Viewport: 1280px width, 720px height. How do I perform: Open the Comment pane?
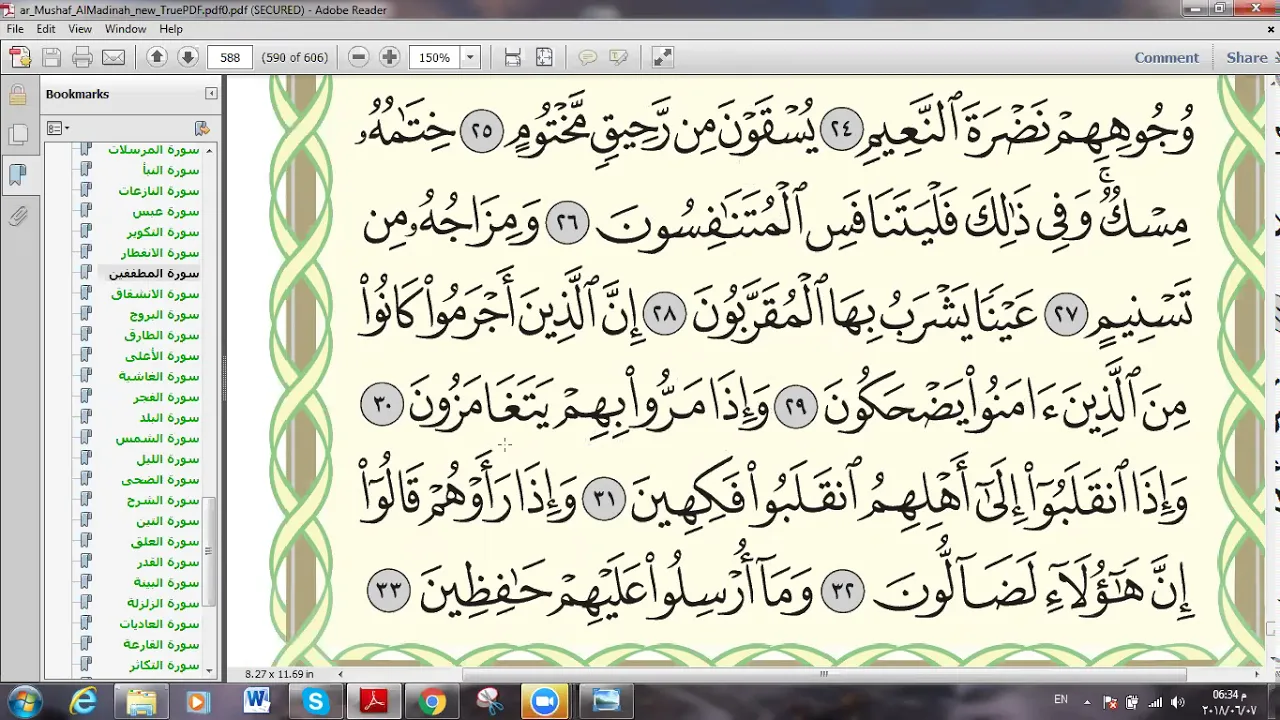point(1166,58)
